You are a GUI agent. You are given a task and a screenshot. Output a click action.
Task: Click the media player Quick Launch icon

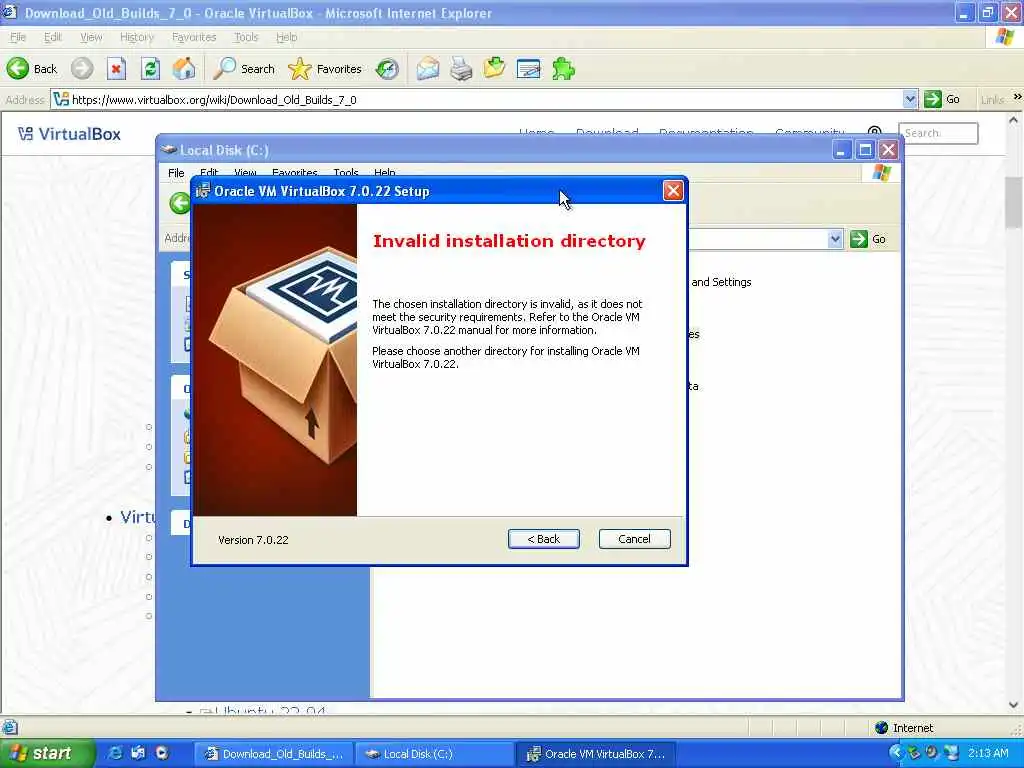click(x=161, y=753)
